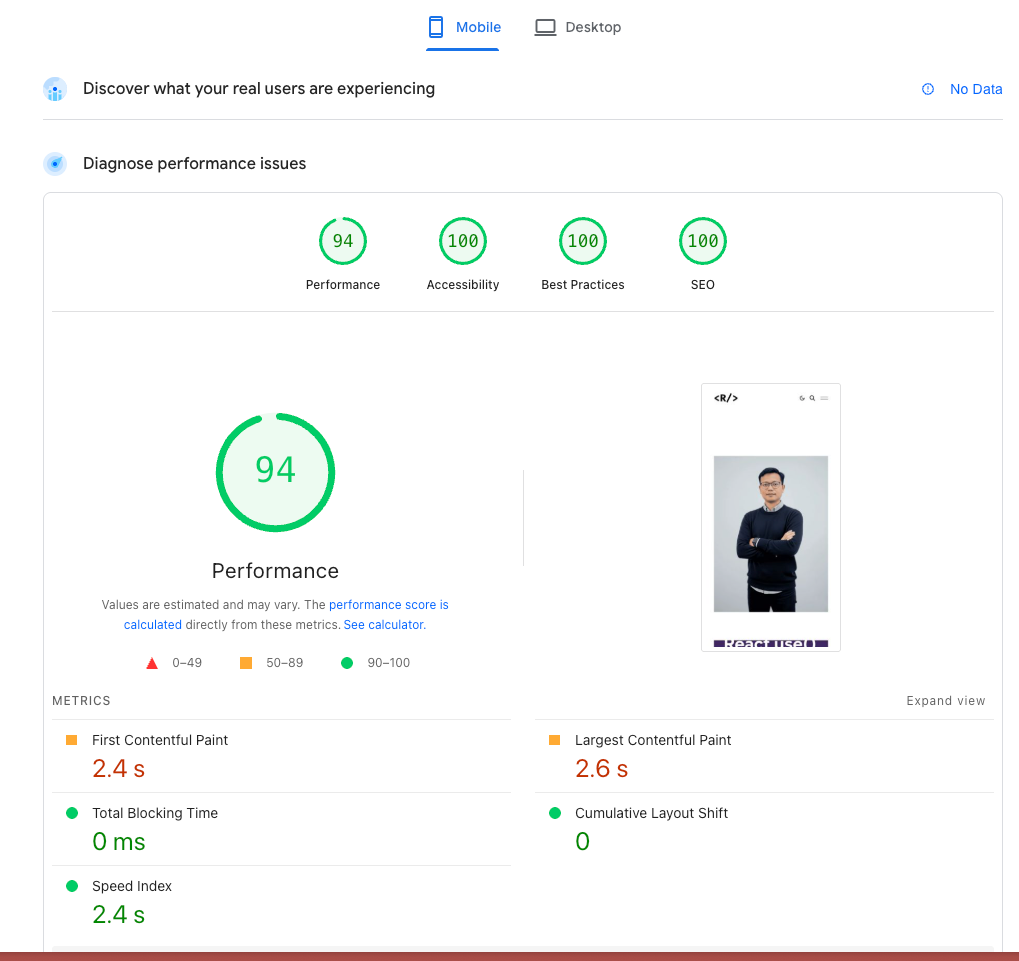Click the mobile phone icon
1019x961 pixels.
pos(436,27)
